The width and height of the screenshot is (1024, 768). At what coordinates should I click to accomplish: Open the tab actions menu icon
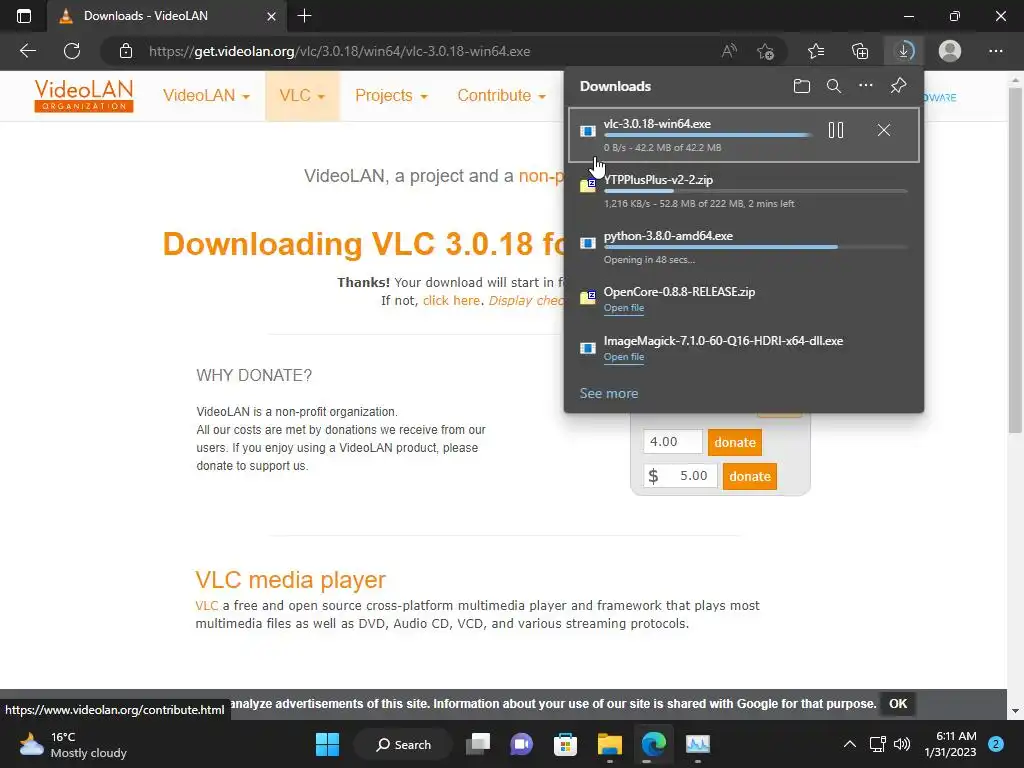point(24,16)
